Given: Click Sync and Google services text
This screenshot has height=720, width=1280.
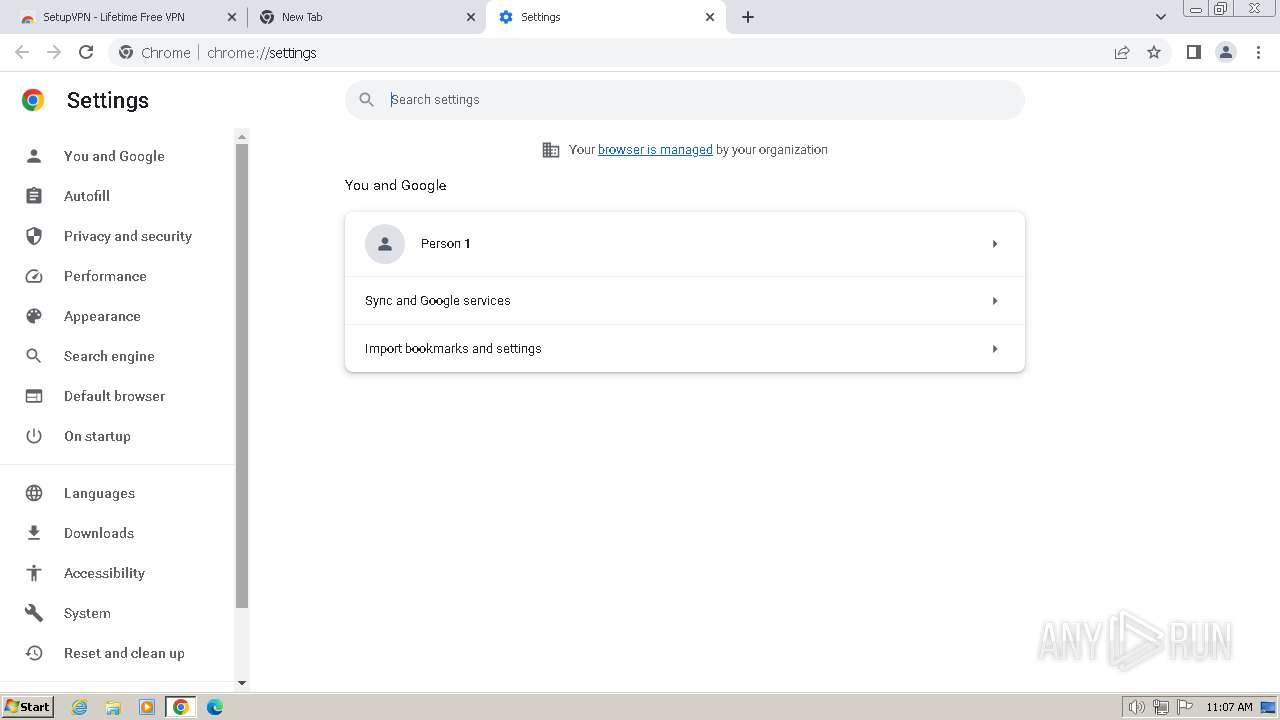Looking at the screenshot, I should (438, 301).
